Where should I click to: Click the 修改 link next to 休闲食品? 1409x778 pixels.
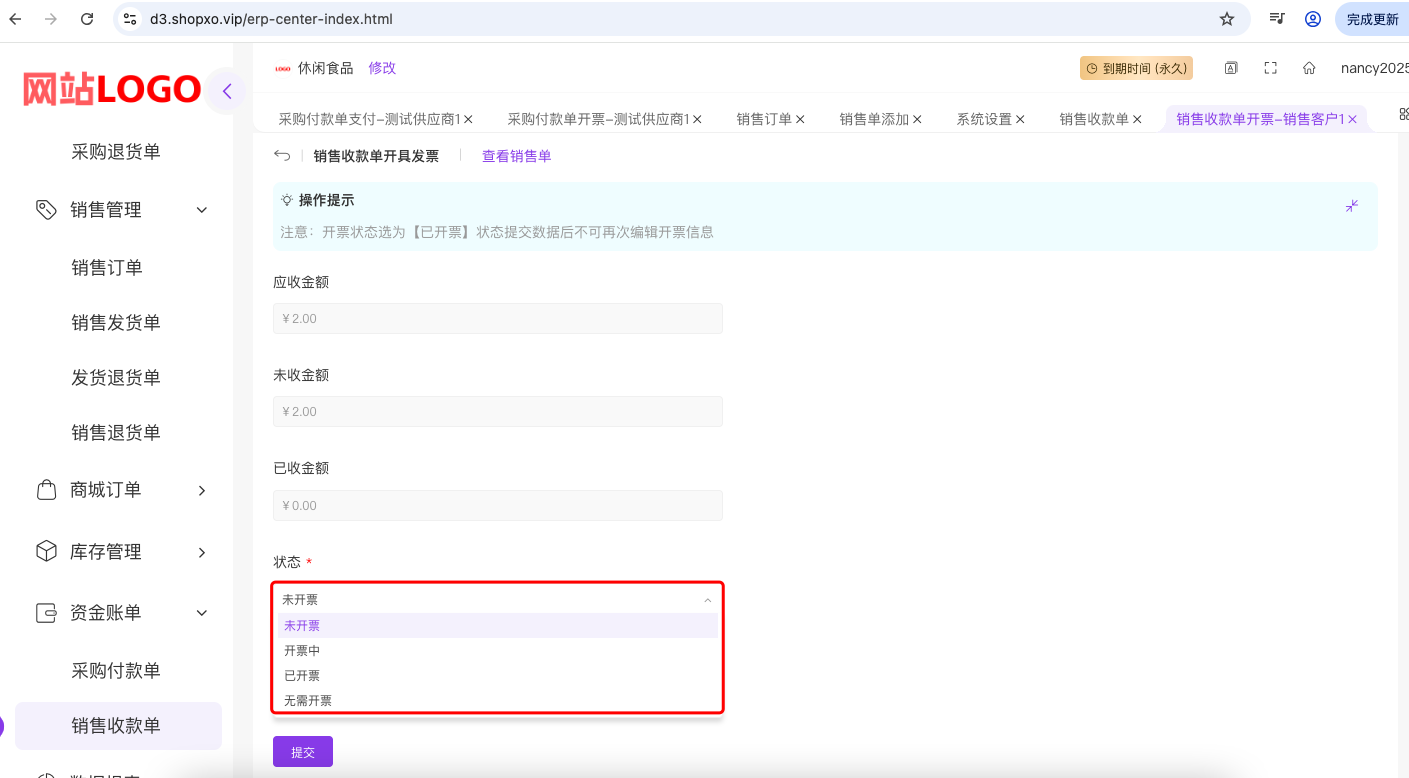pyautogui.click(x=382, y=68)
